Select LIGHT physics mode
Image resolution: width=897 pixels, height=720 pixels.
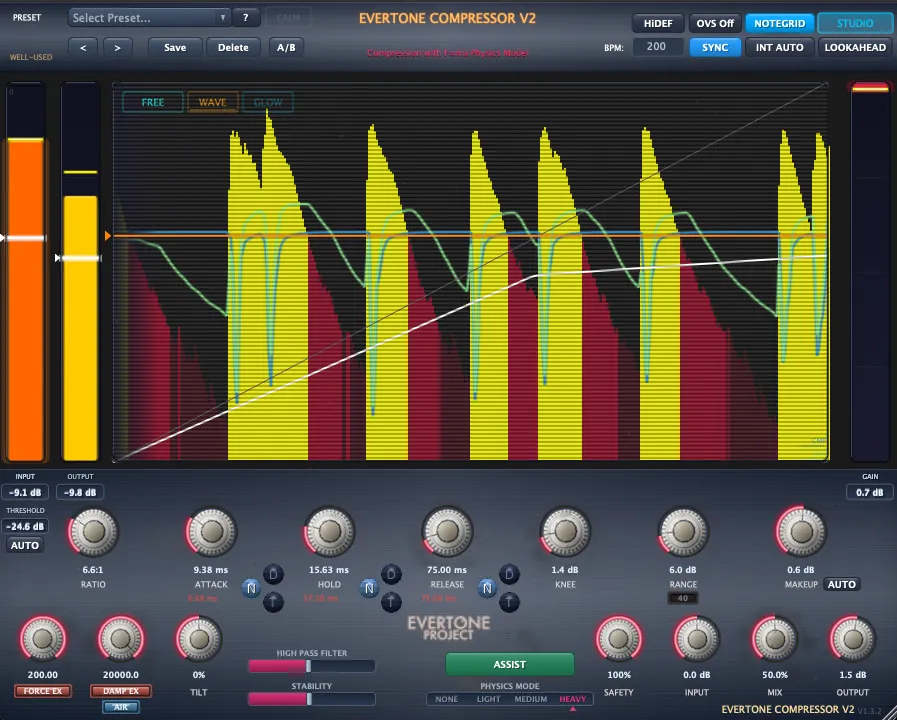tap(489, 699)
